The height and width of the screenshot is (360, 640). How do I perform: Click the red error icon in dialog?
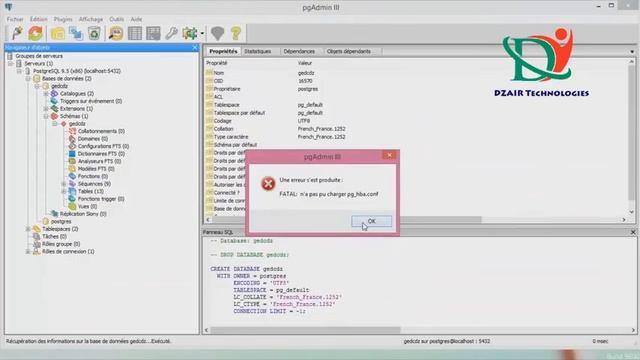click(268, 184)
